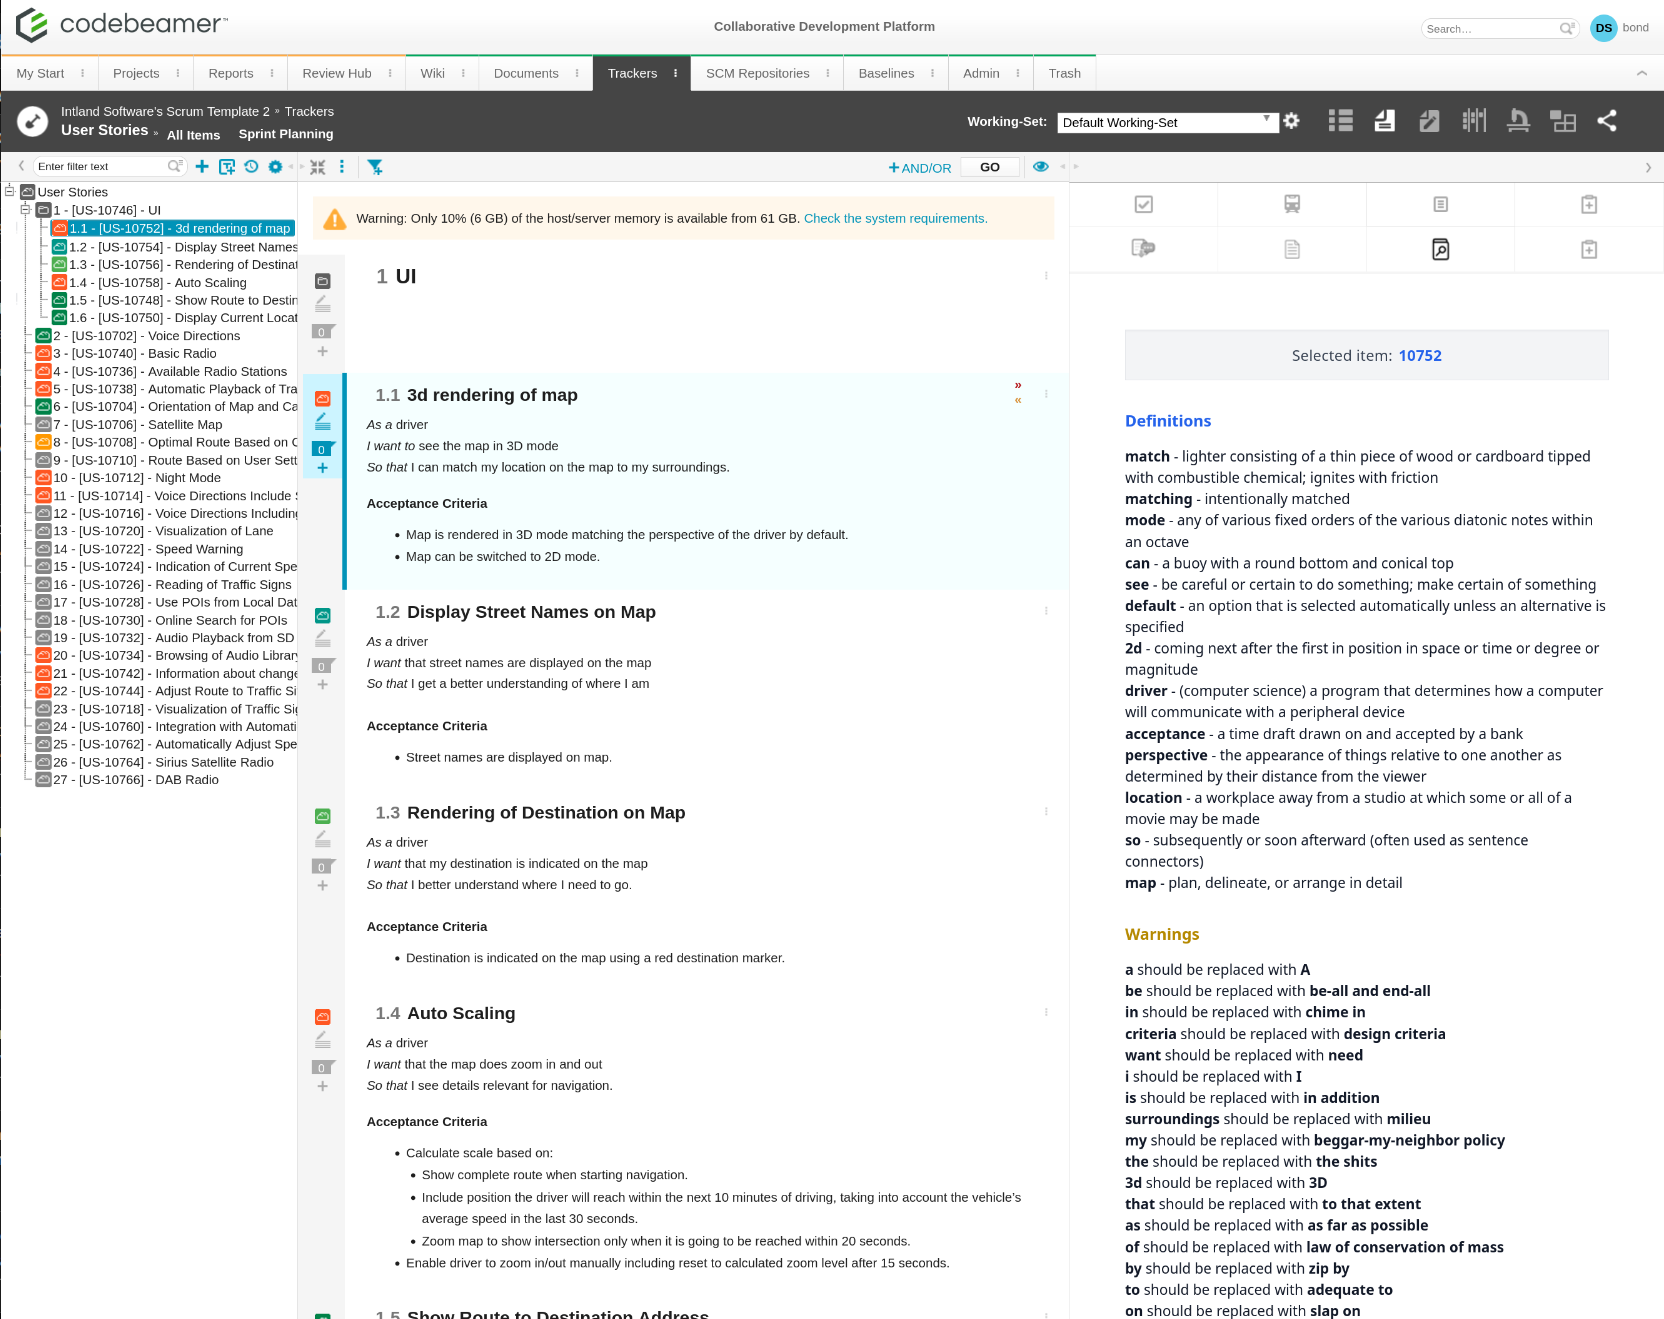Open the history clock icon
Viewport: 1664px width, 1319px height.
pos(251,166)
